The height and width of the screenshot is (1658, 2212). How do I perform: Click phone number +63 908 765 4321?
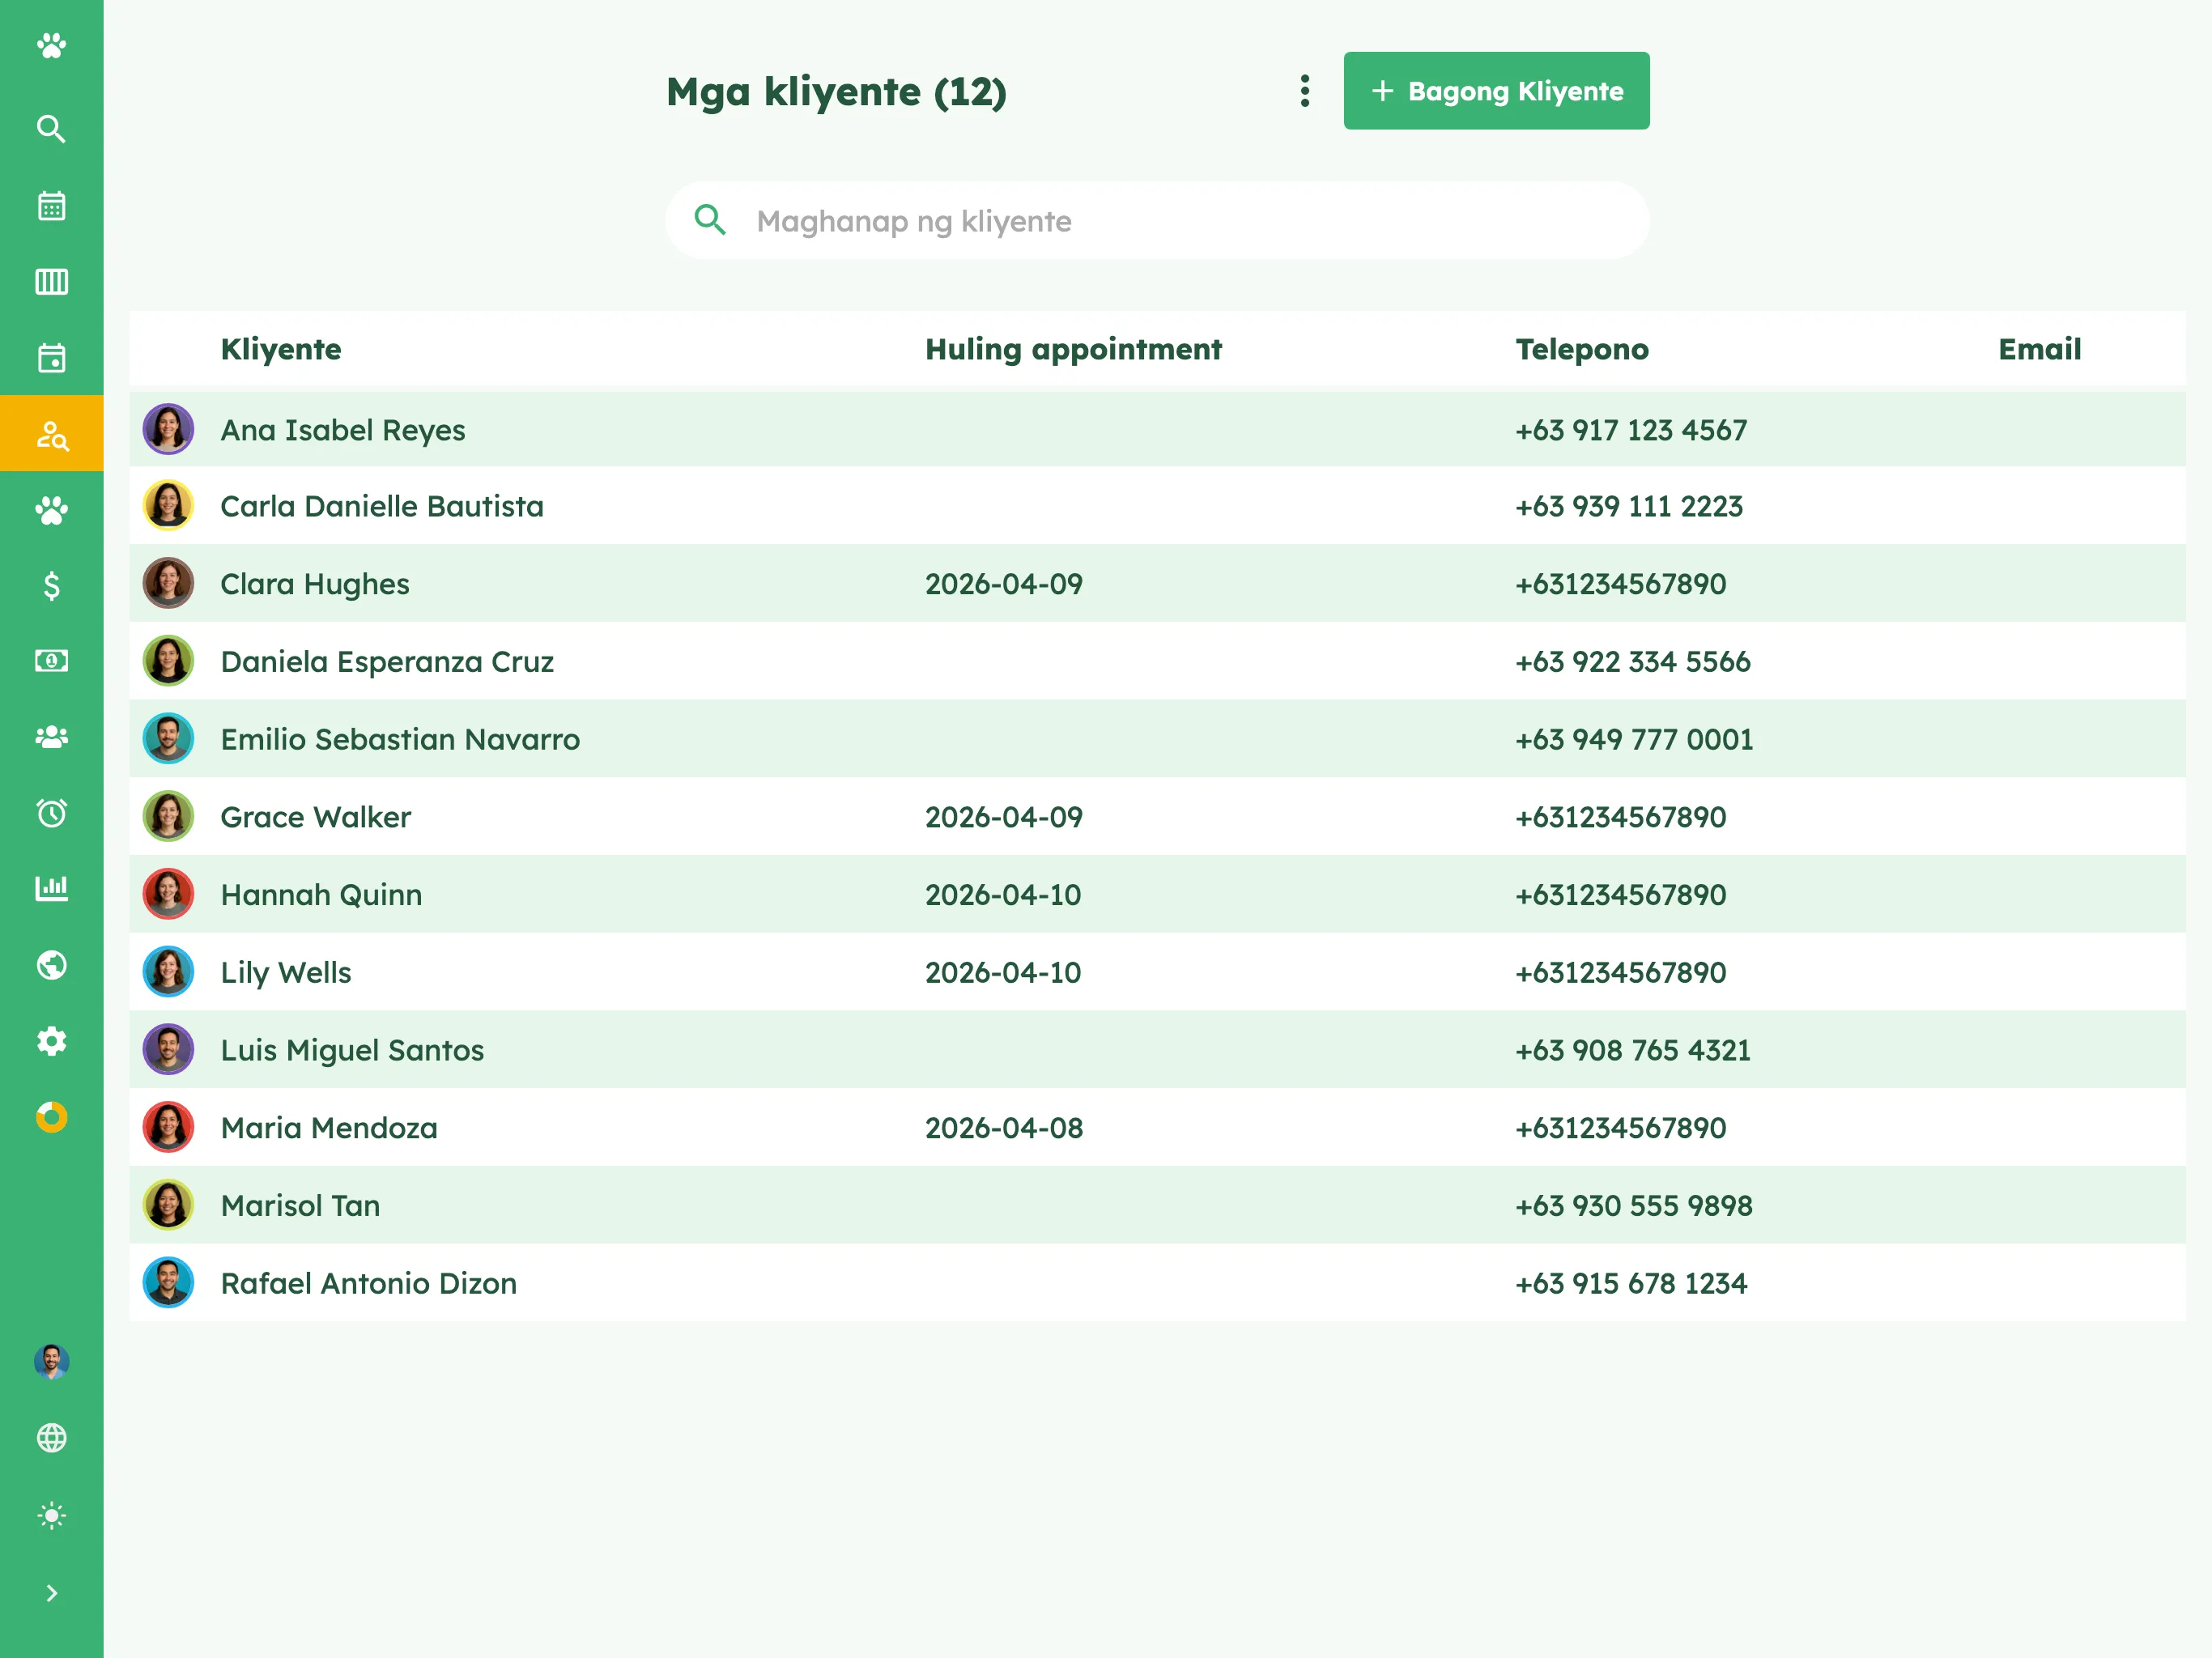(x=1633, y=1050)
